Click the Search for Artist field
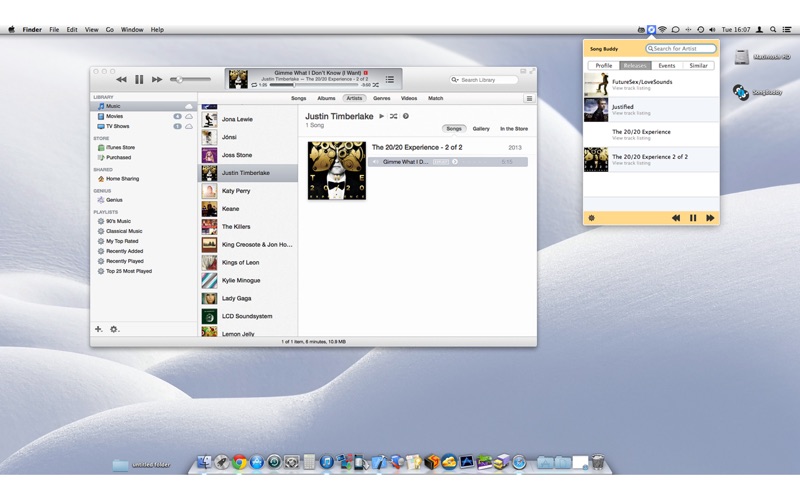This screenshot has width=800, height=500. pos(681,48)
